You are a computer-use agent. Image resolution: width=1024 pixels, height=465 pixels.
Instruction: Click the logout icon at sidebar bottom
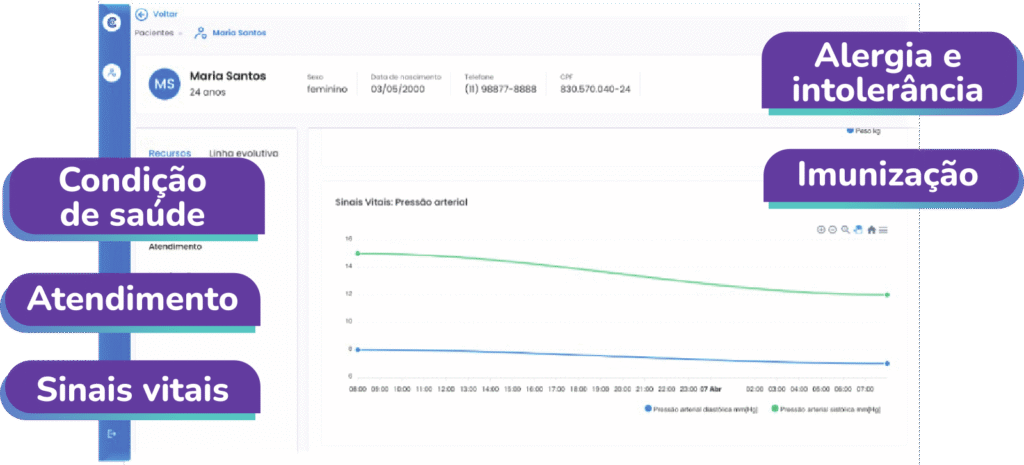pos(112,433)
